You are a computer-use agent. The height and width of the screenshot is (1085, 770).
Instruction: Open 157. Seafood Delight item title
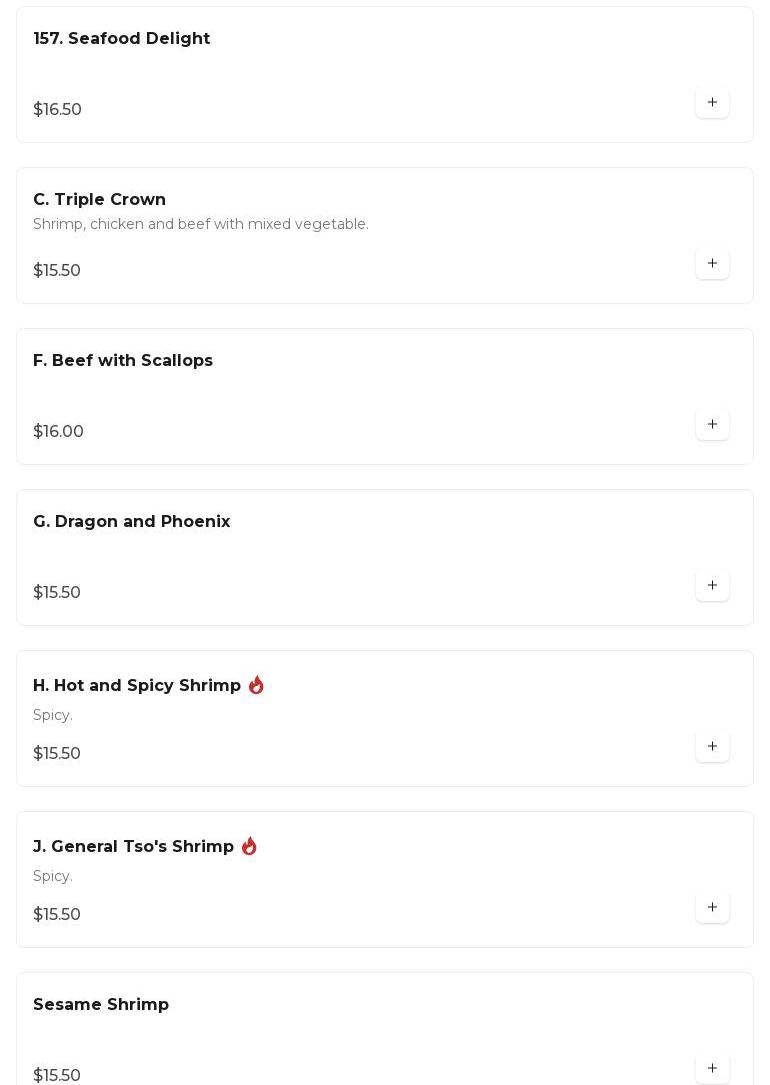point(121,39)
